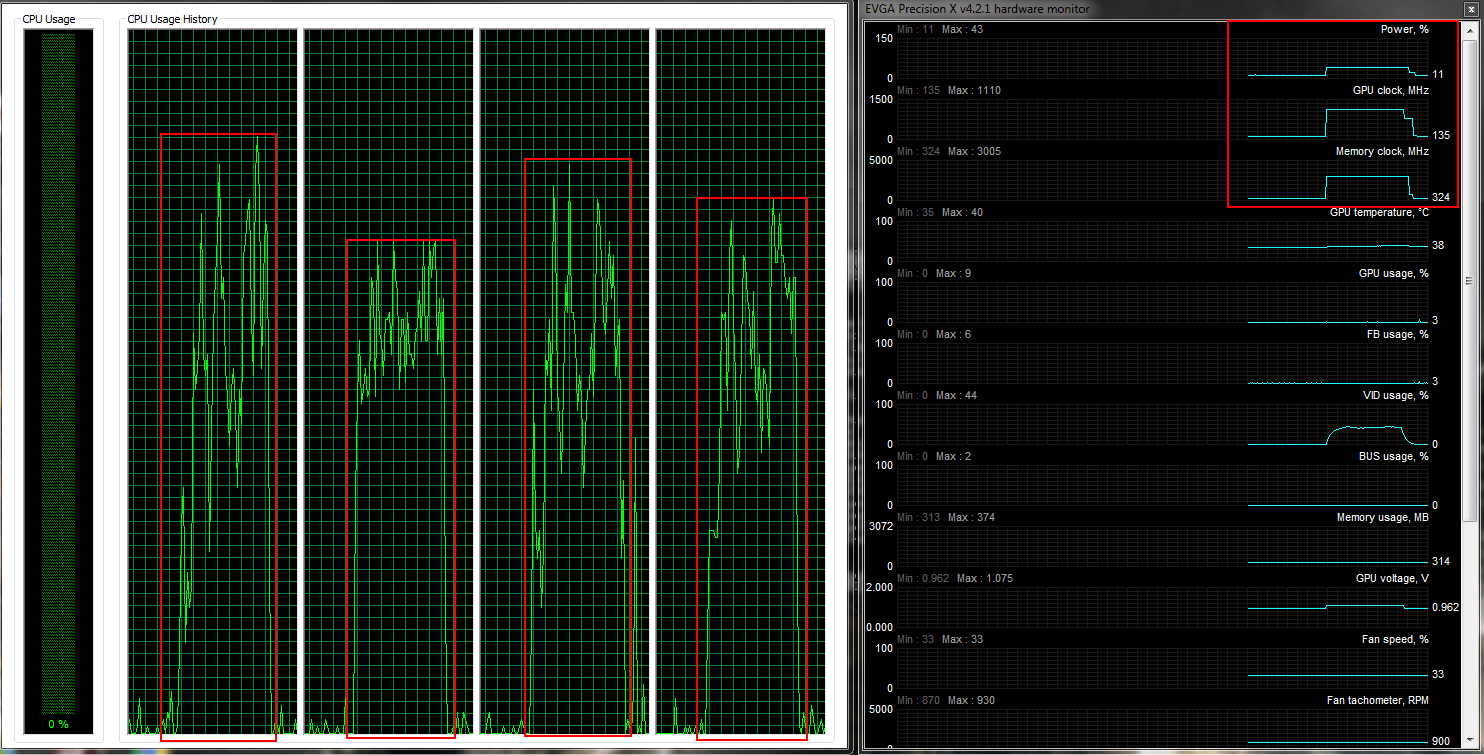Click the CPU Usage percentage meter
1484x755 pixels.
[58, 380]
